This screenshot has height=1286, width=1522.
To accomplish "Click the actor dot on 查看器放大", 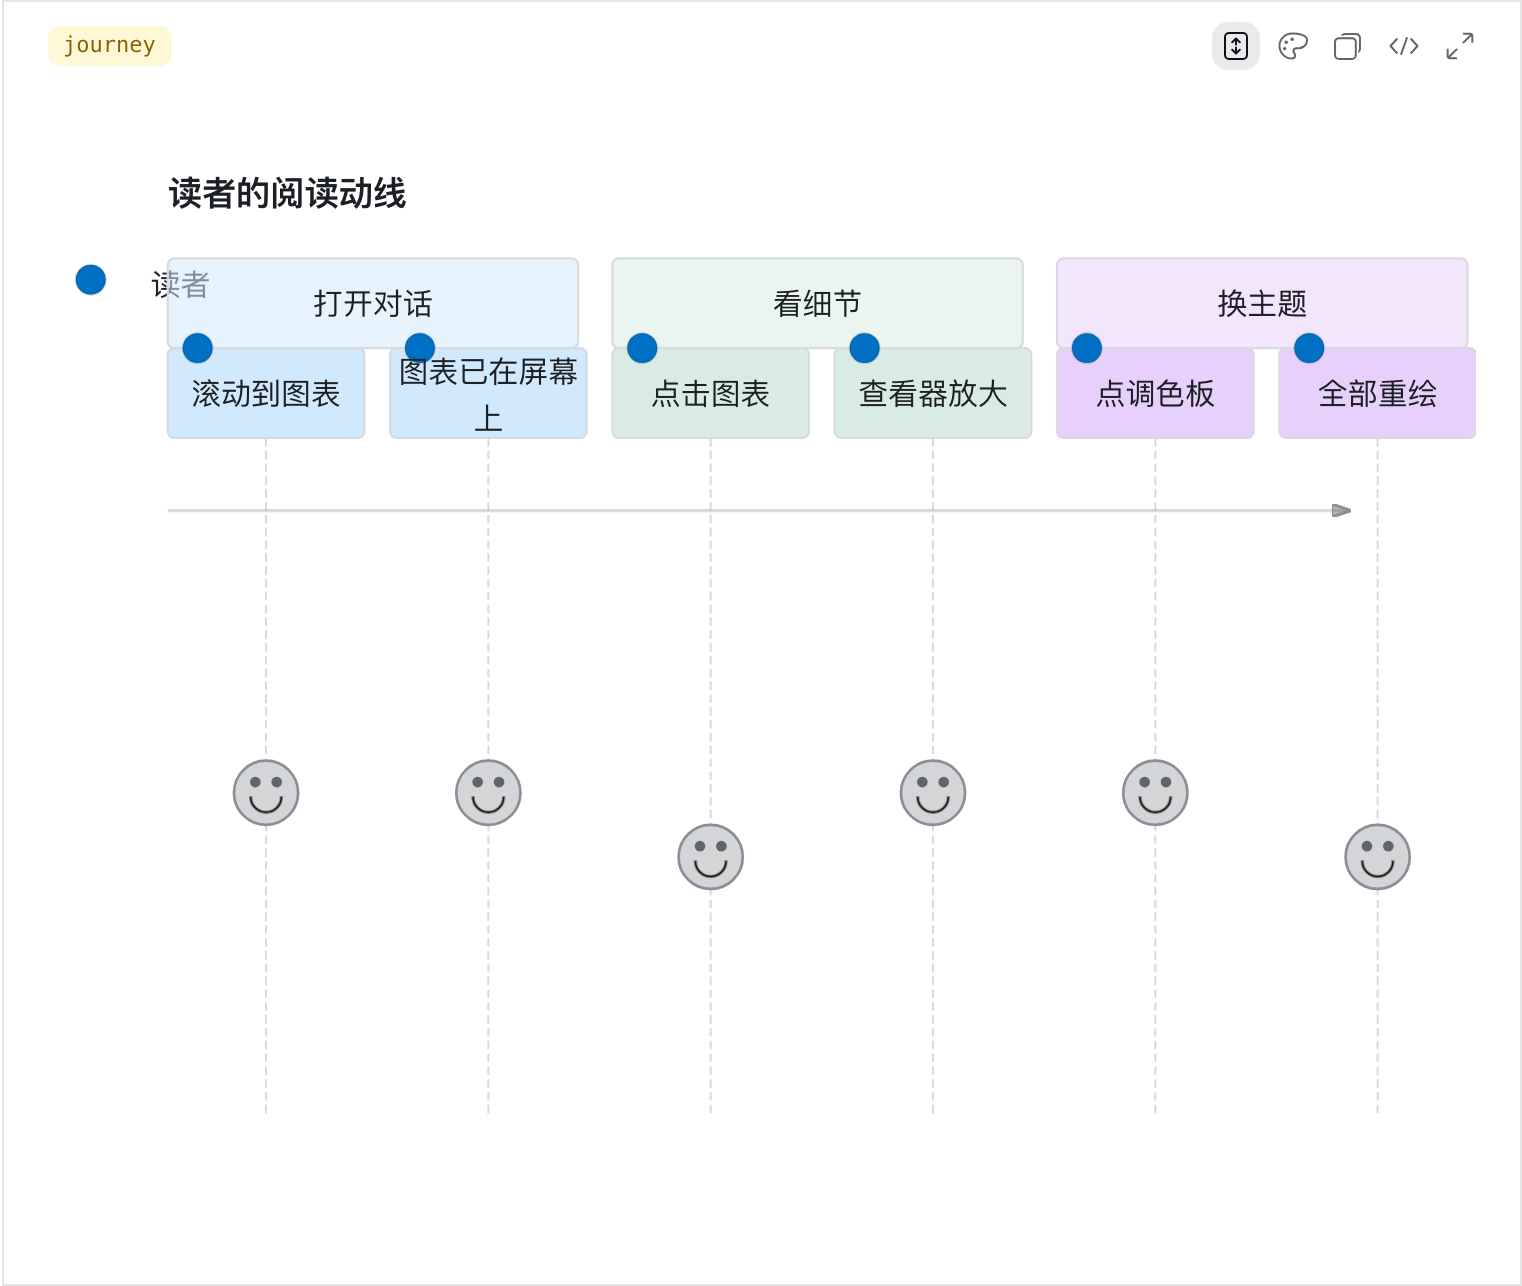I will coord(864,348).
